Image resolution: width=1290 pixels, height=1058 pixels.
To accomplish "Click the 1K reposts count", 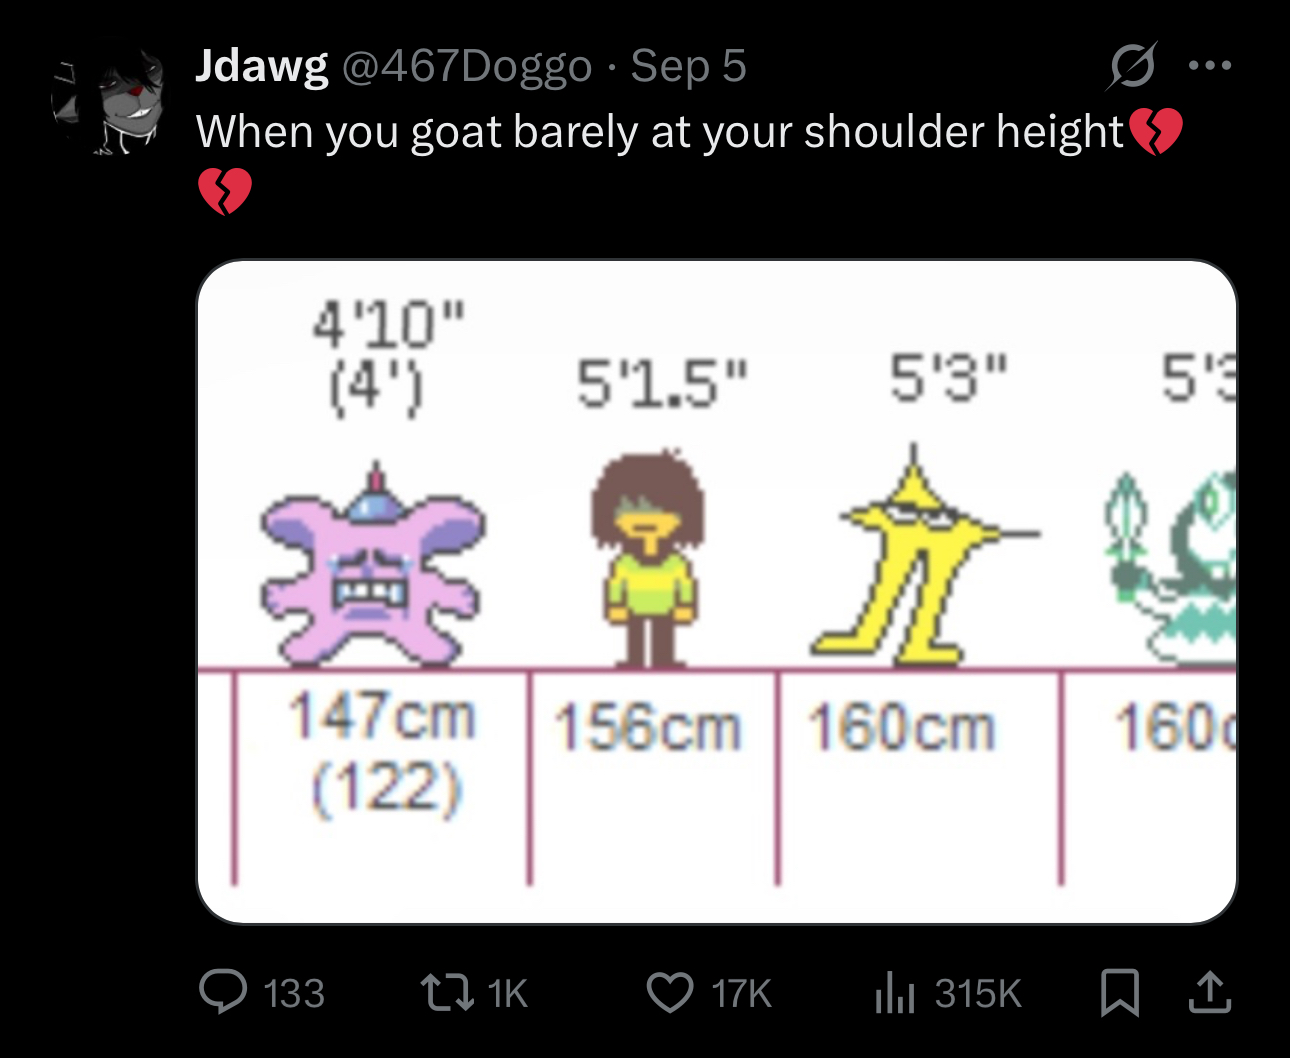I will [x=508, y=993].
